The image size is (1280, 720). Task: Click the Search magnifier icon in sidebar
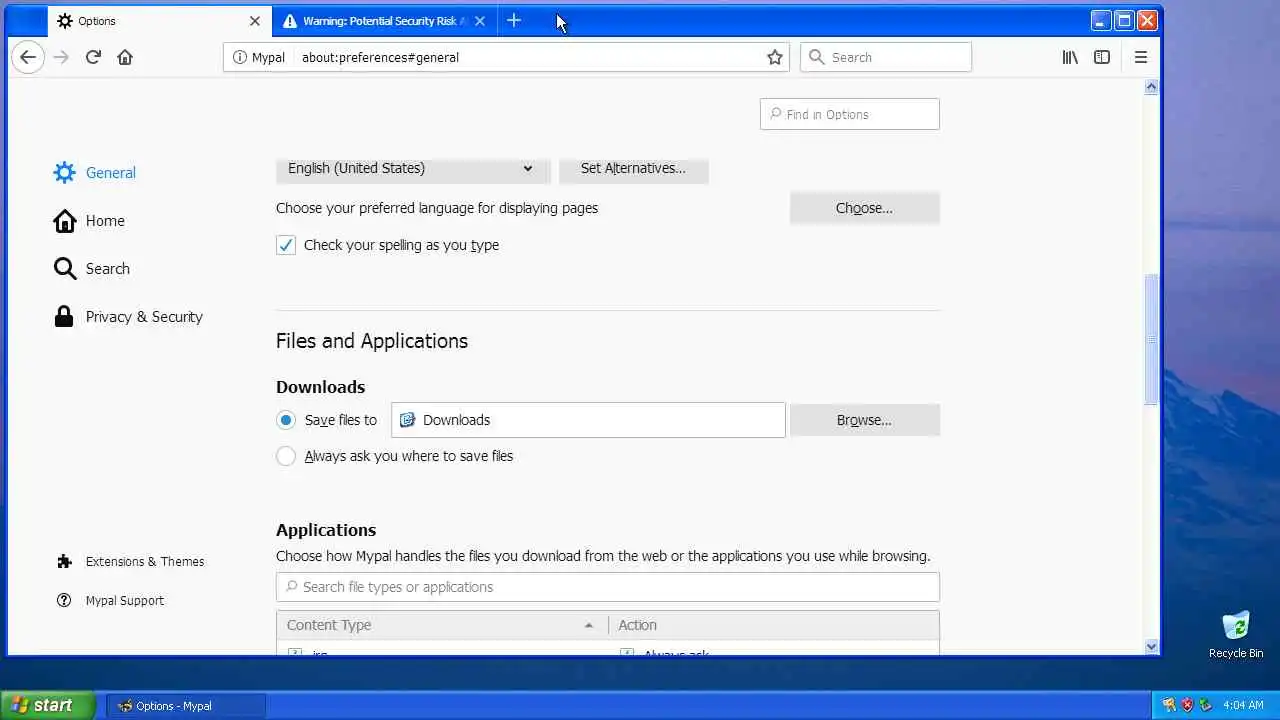point(64,268)
